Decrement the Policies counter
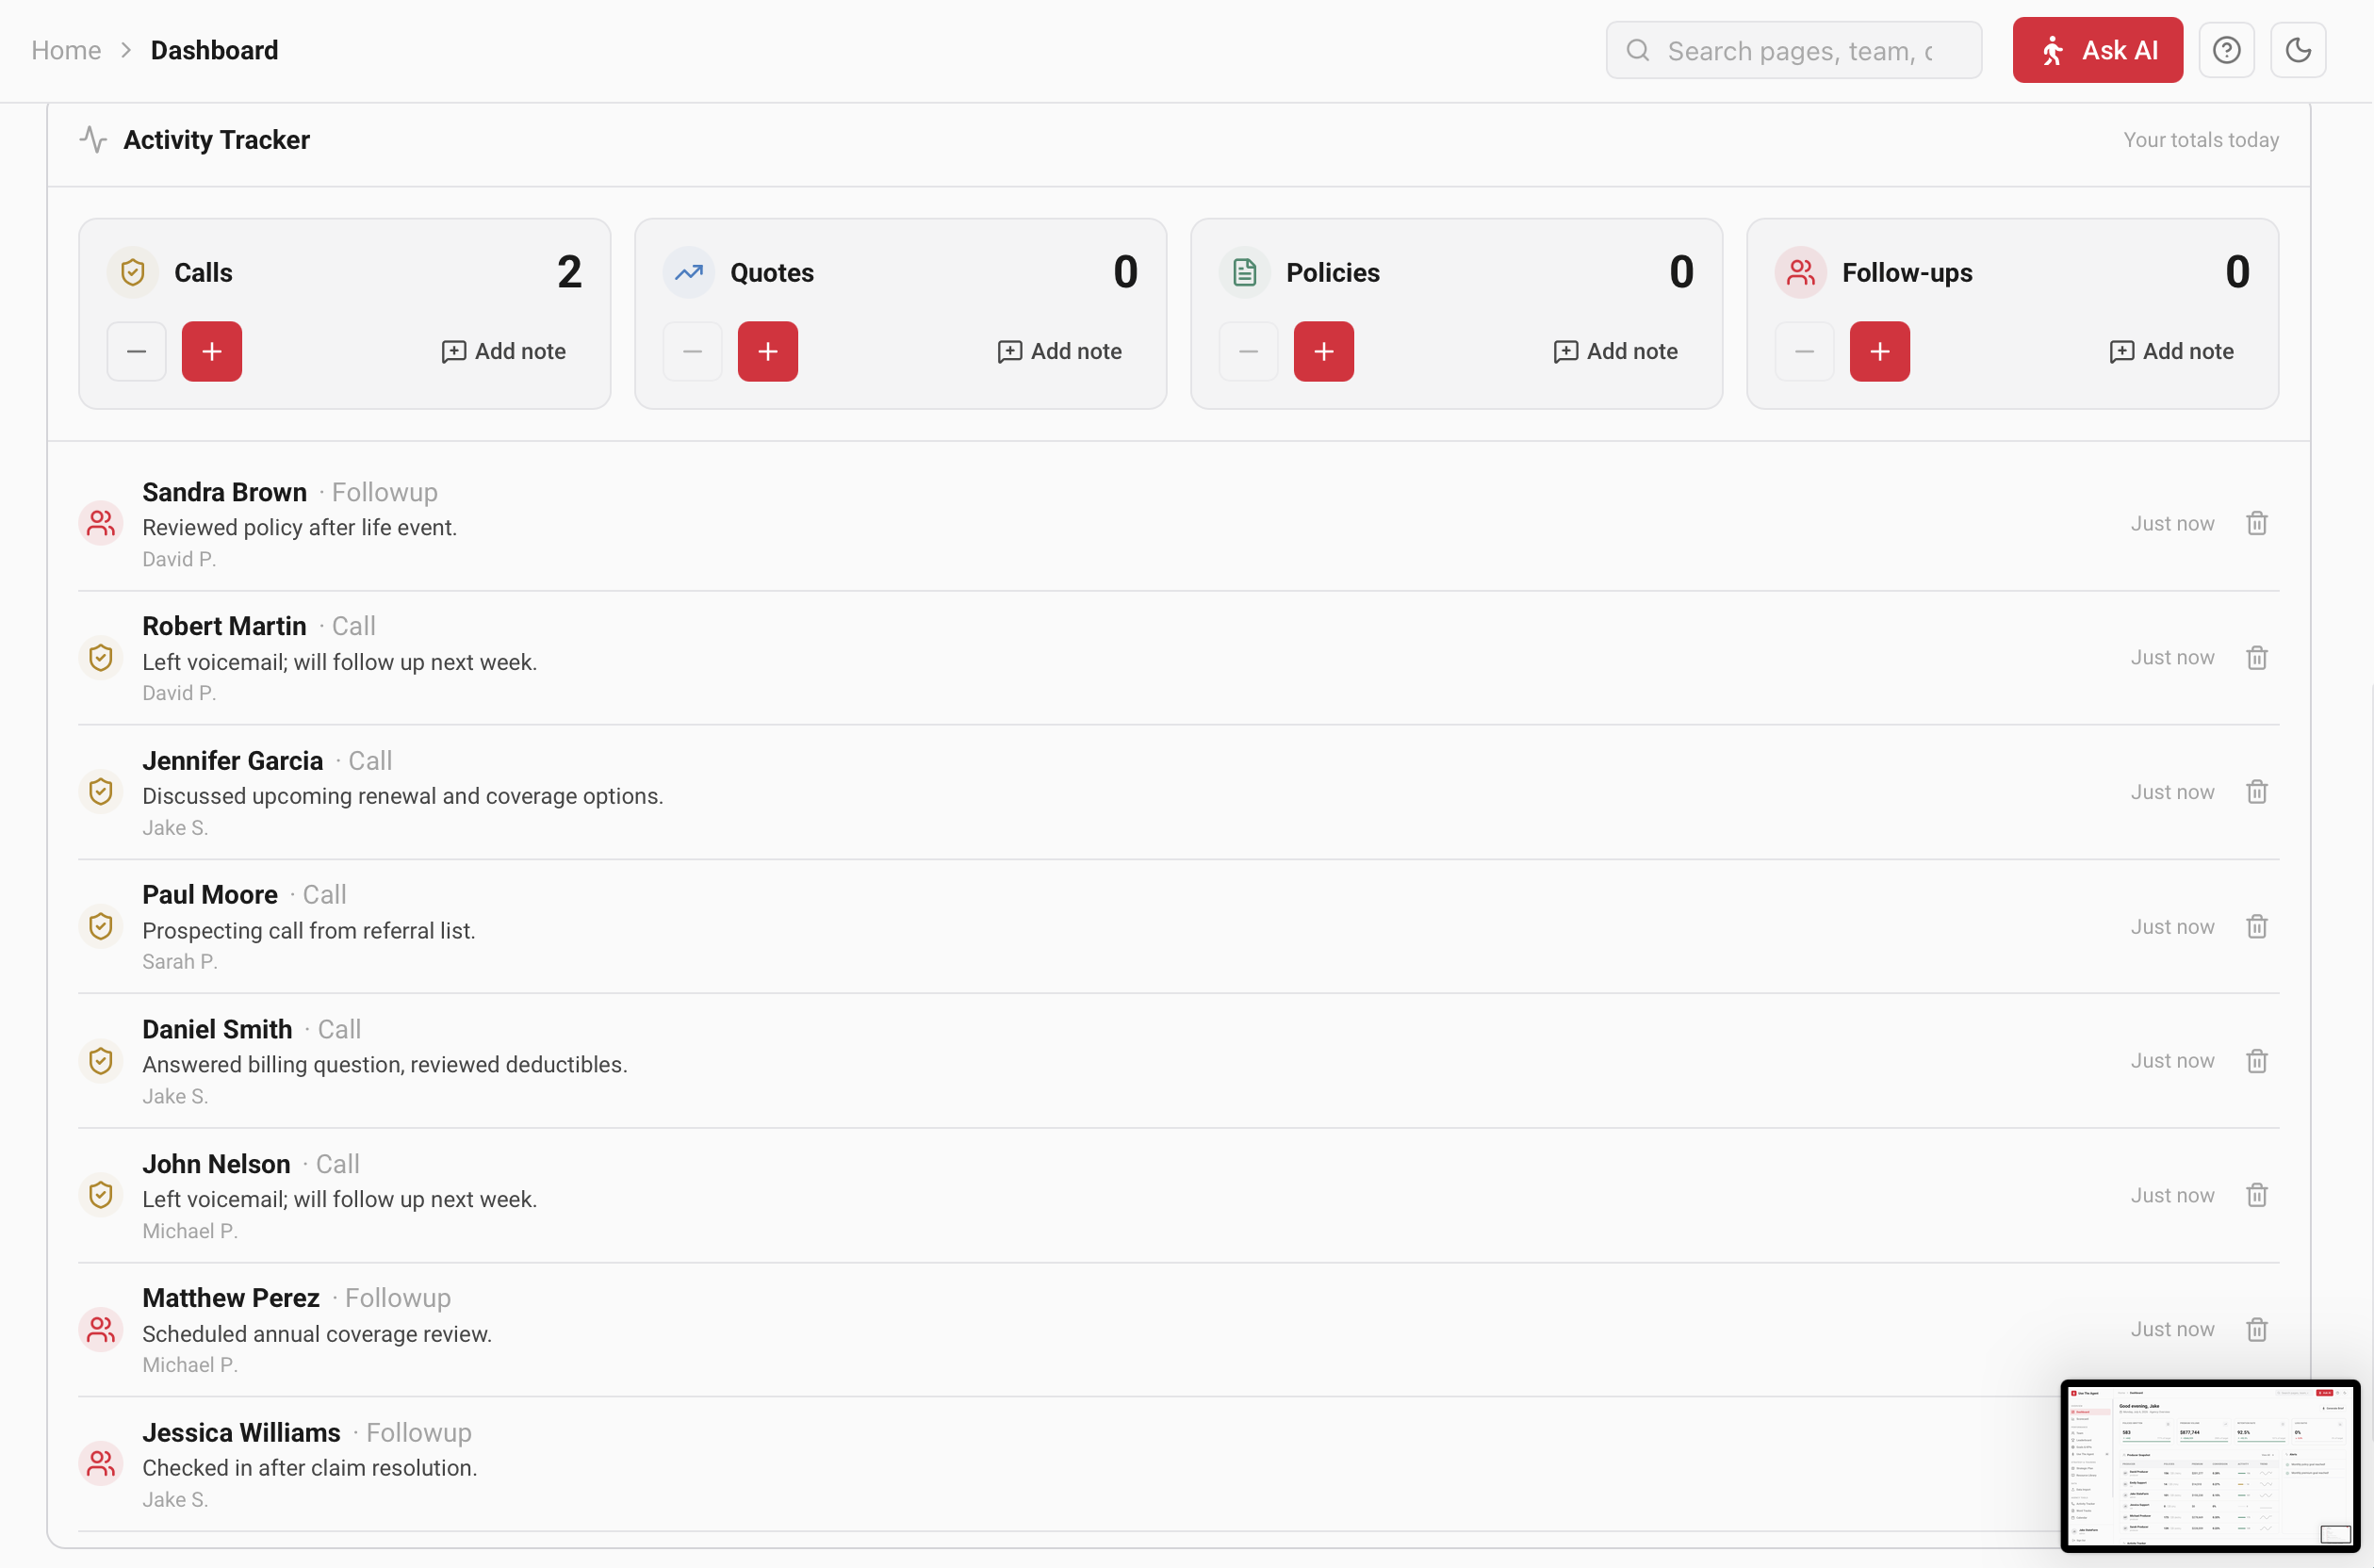This screenshot has height=1568, width=2374. click(1249, 351)
